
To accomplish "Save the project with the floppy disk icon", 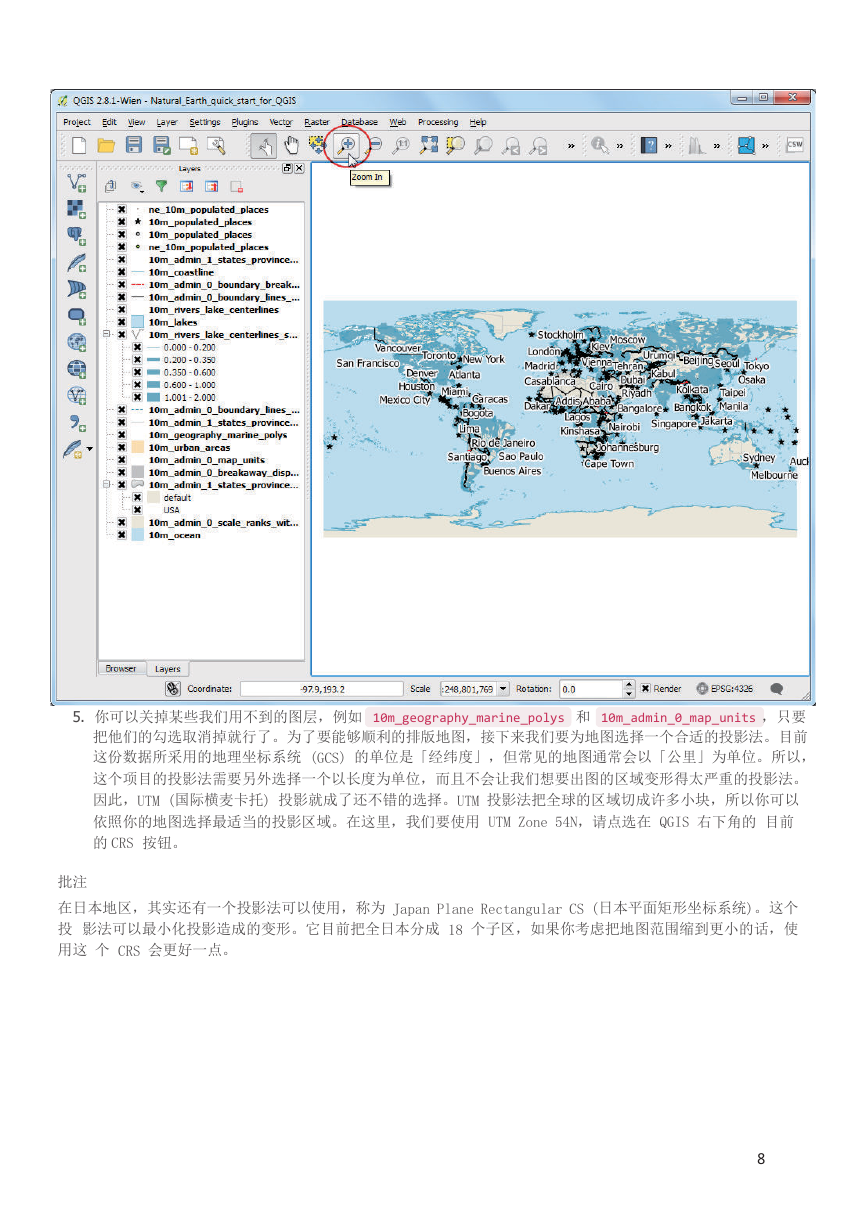I will tap(133, 146).
